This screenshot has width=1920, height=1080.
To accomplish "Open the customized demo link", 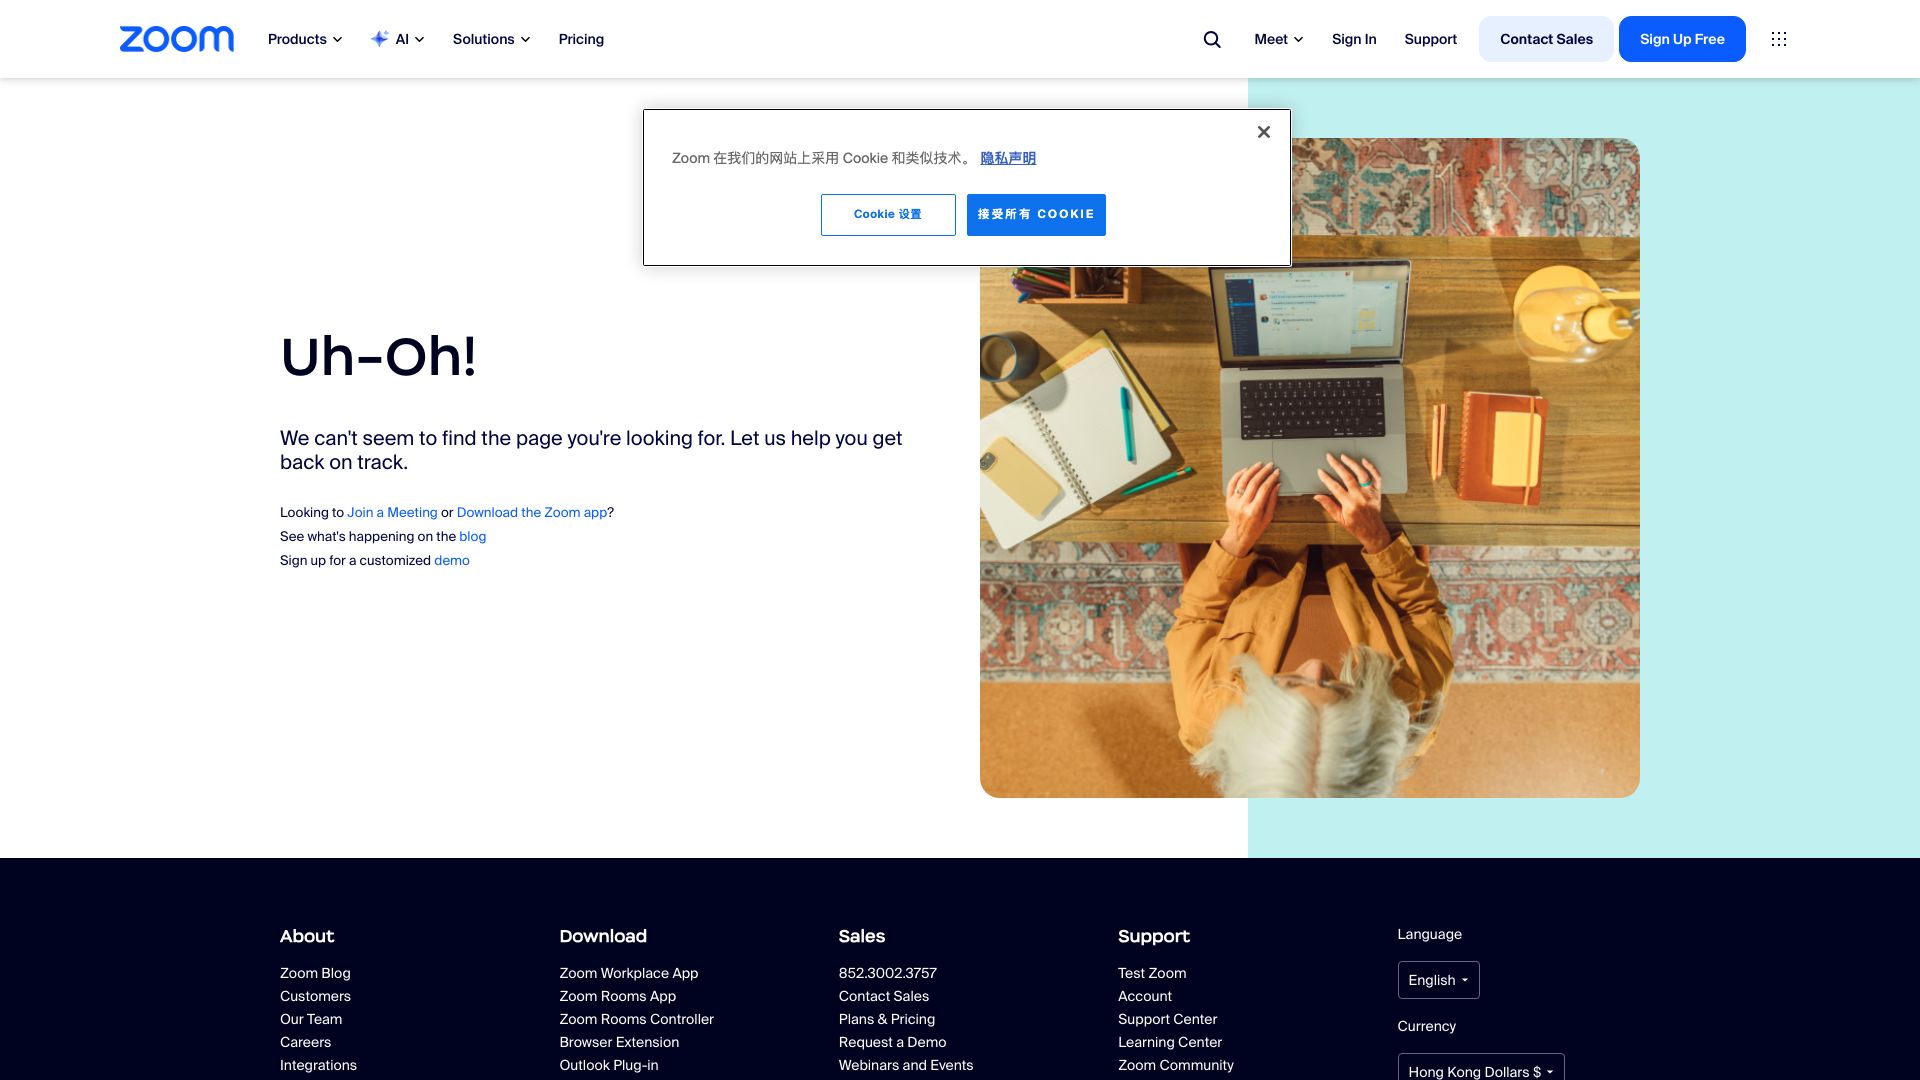I will point(452,560).
